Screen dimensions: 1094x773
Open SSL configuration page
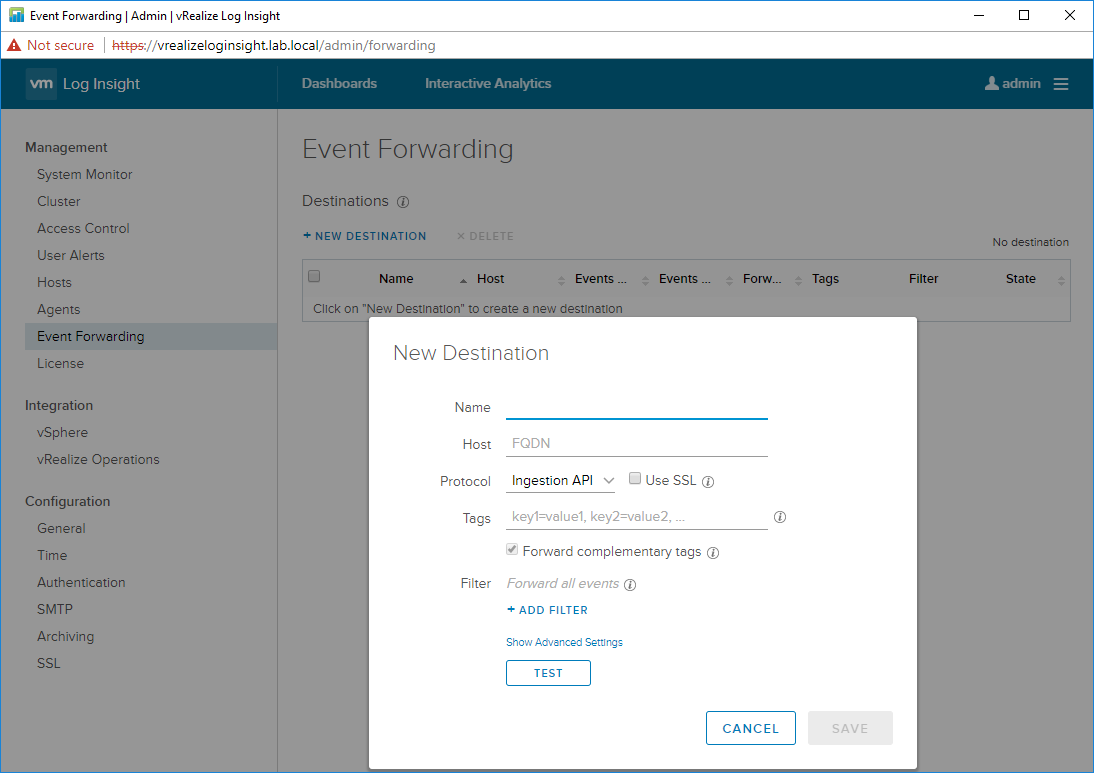point(48,663)
